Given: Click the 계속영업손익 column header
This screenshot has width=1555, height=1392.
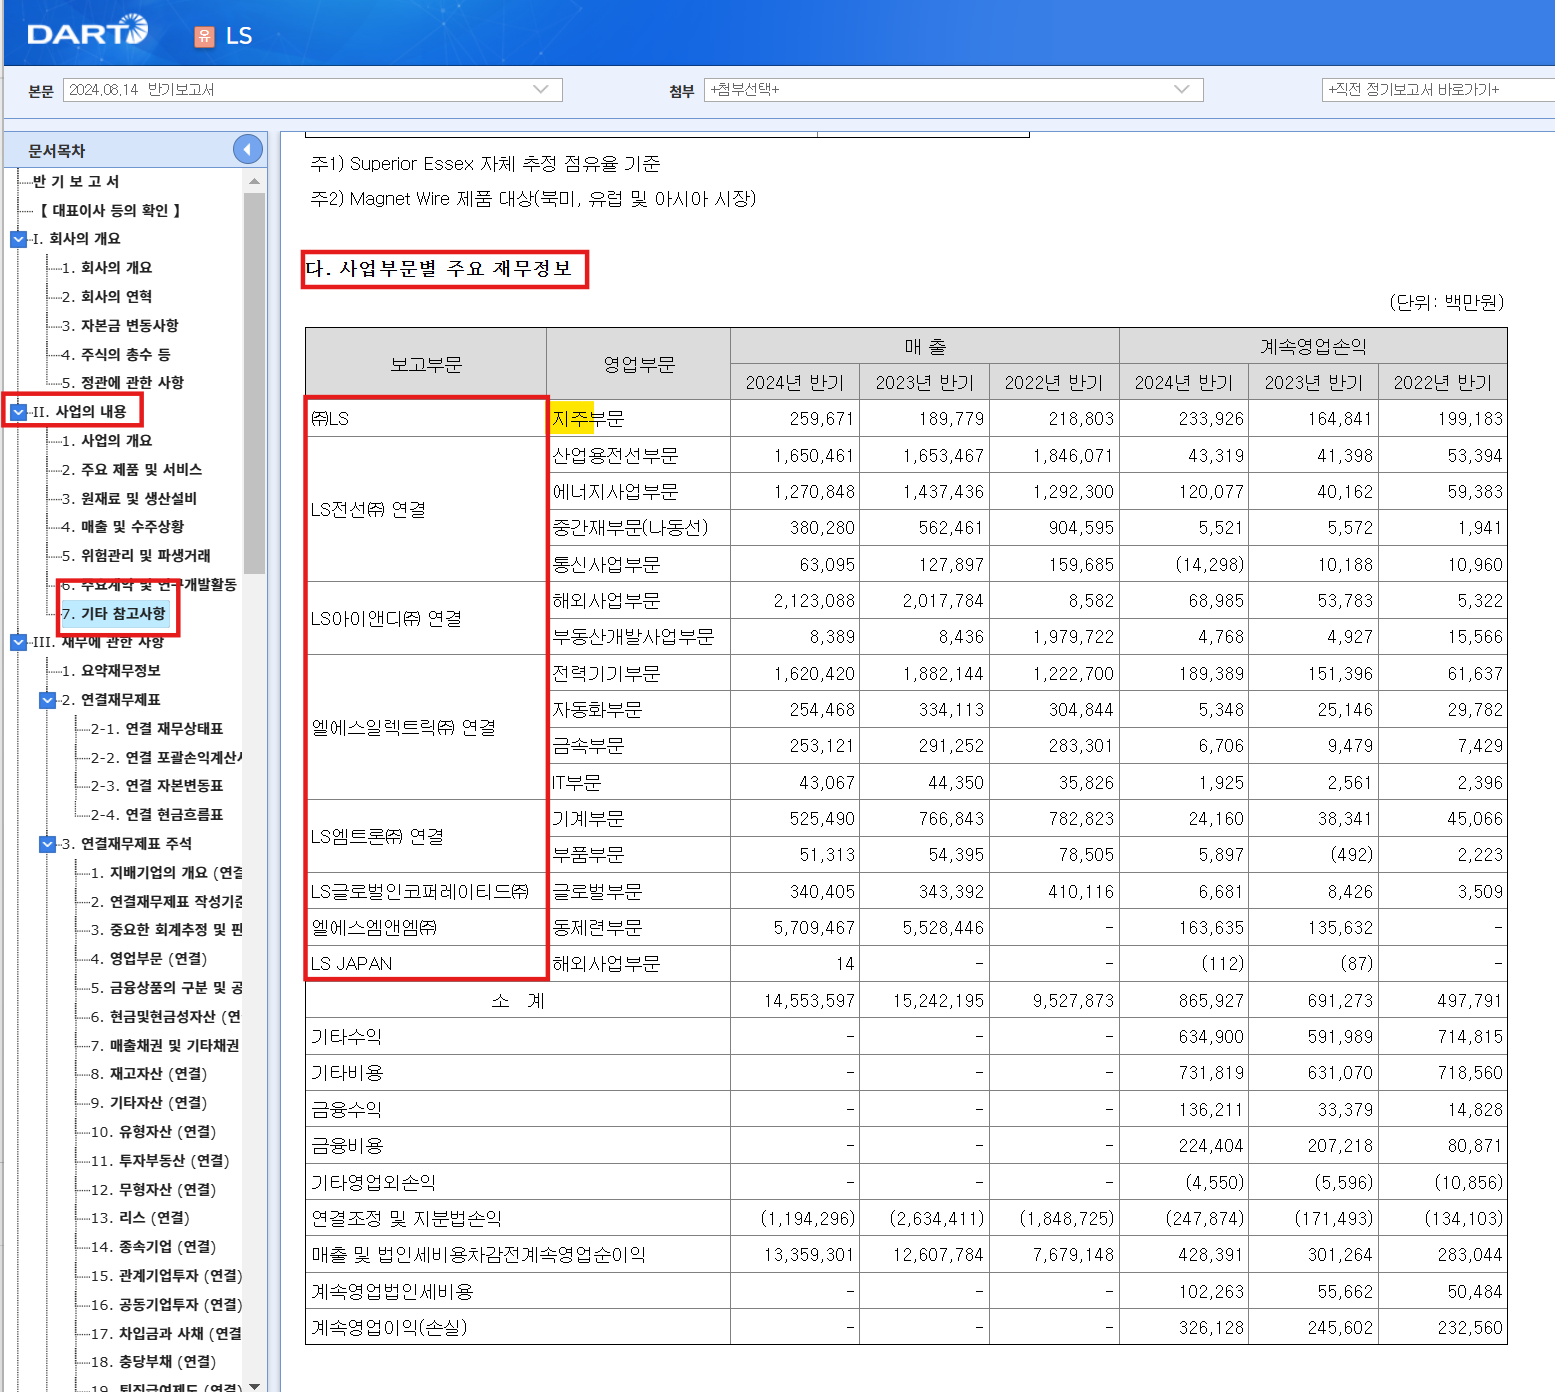Looking at the screenshot, I should click(x=1313, y=347).
